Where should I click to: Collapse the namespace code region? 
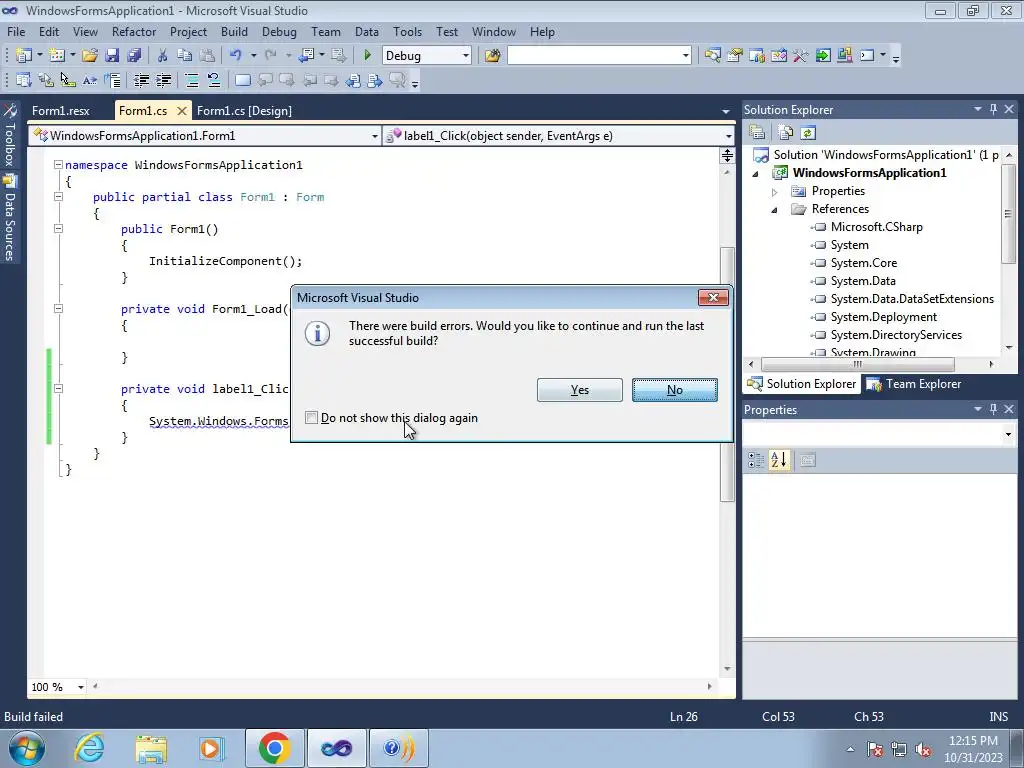click(58, 165)
